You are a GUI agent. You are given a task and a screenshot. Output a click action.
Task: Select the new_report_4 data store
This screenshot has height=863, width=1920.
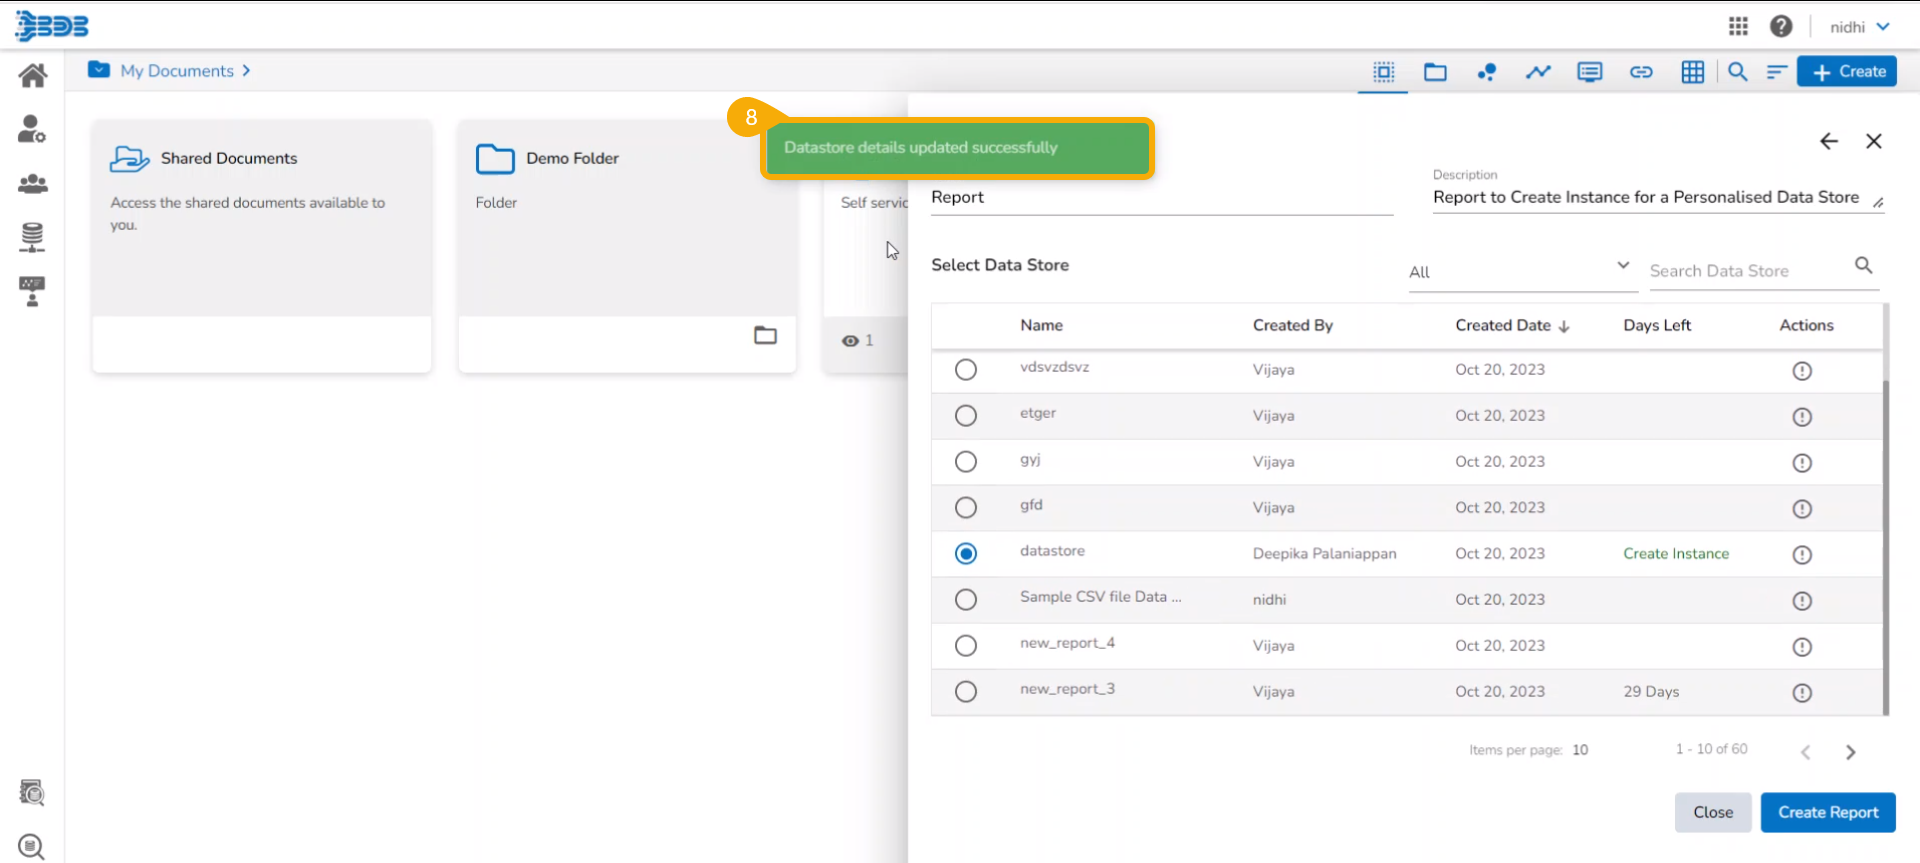coord(965,646)
